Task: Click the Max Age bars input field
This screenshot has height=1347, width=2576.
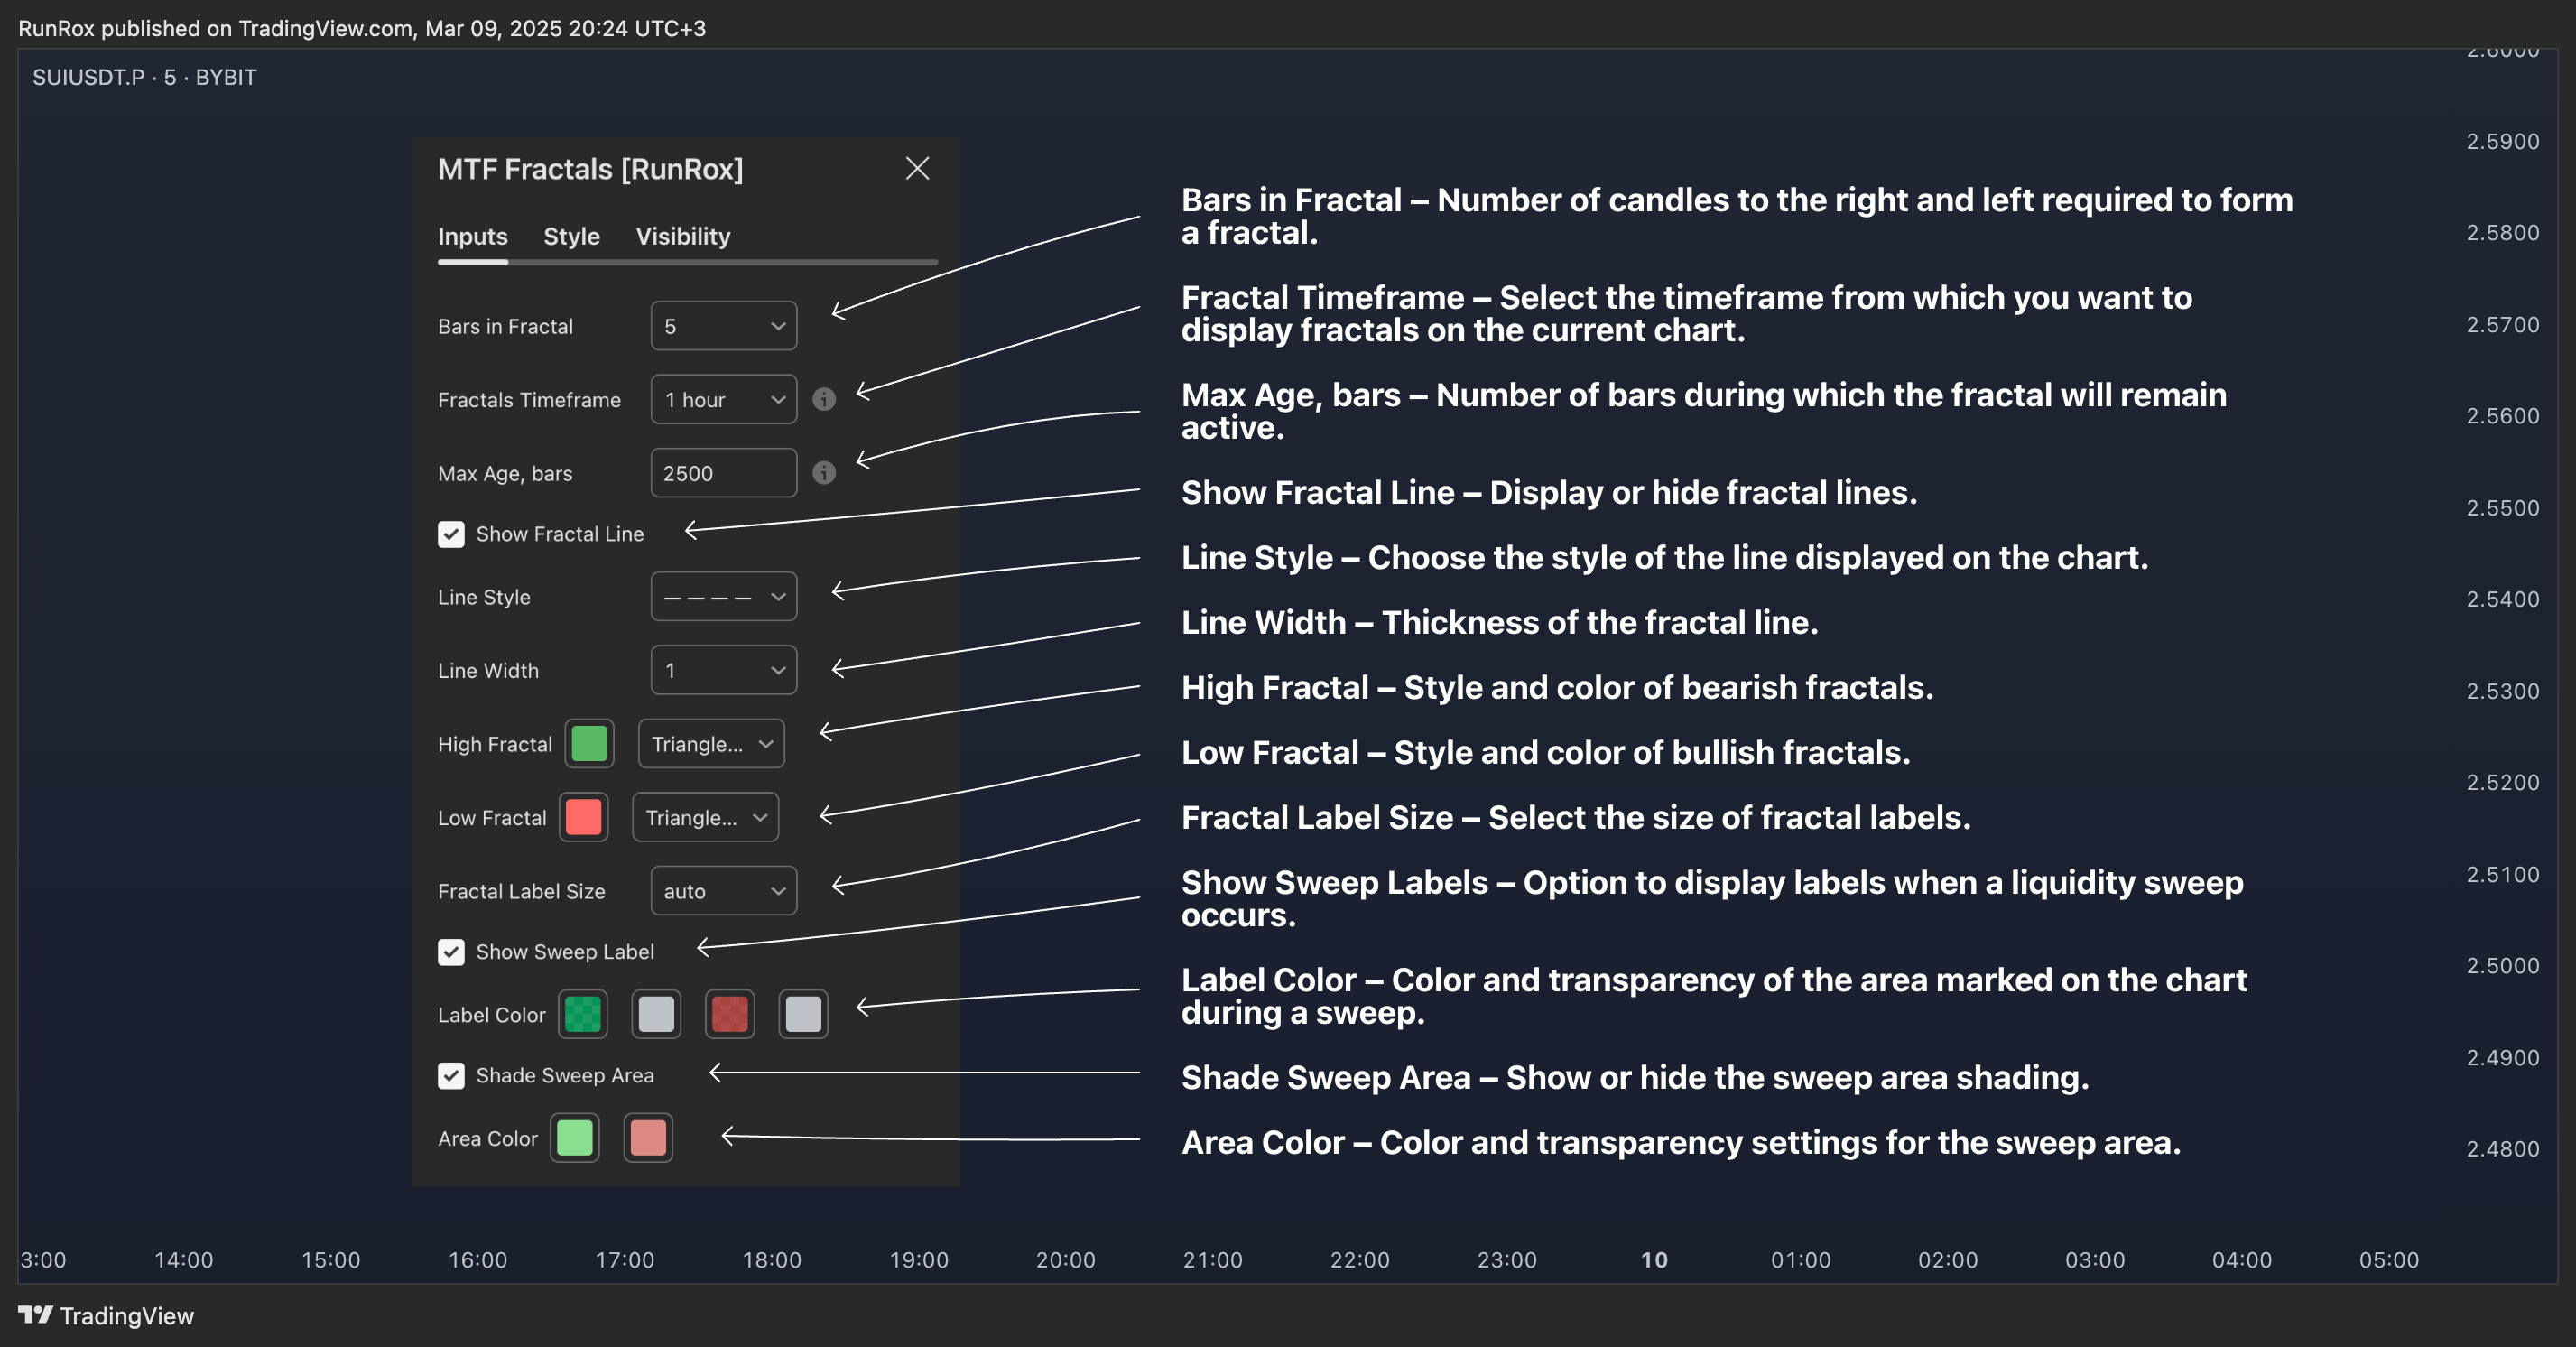Action: (x=723, y=473)
